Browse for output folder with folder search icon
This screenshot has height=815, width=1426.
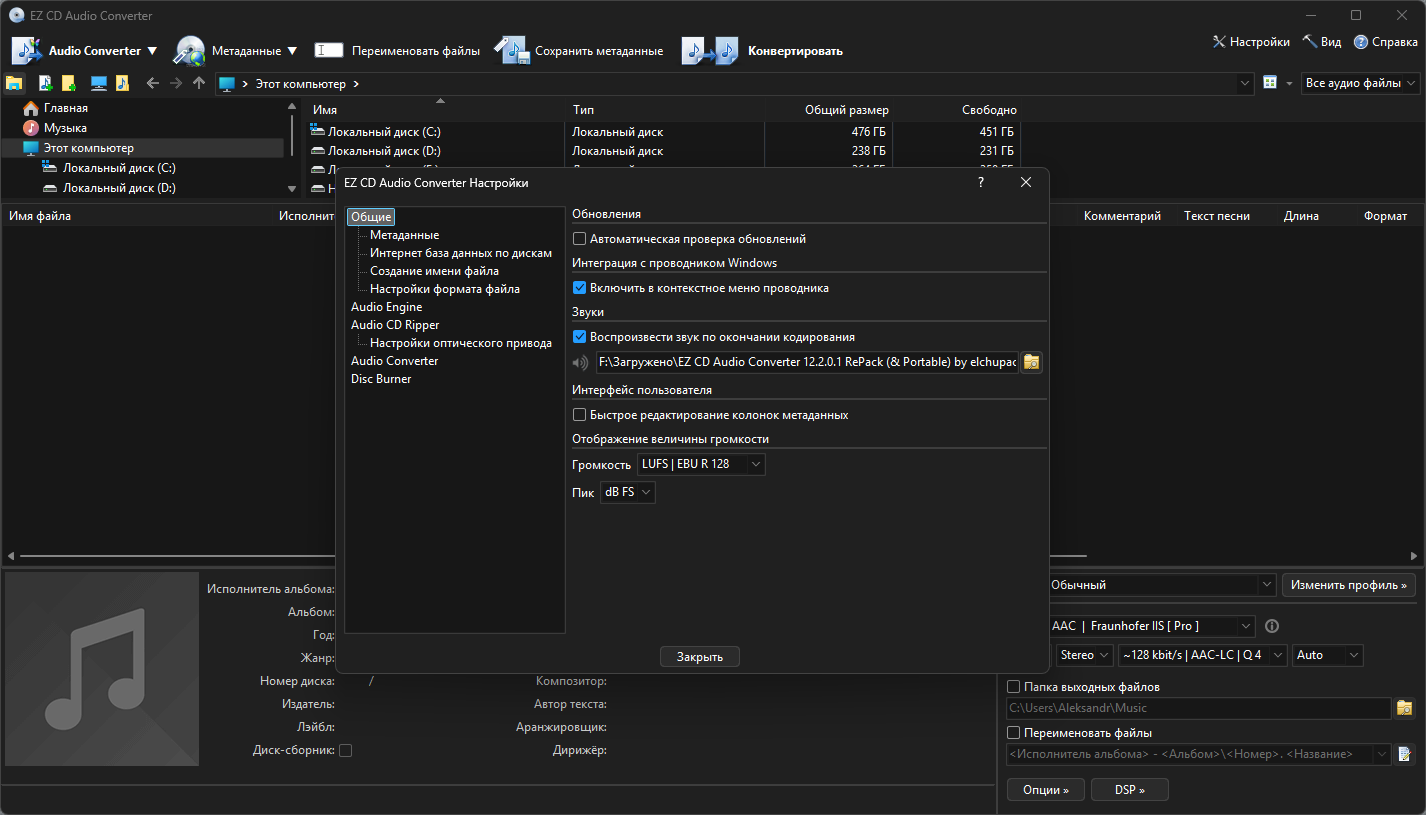pos(1405,708)
